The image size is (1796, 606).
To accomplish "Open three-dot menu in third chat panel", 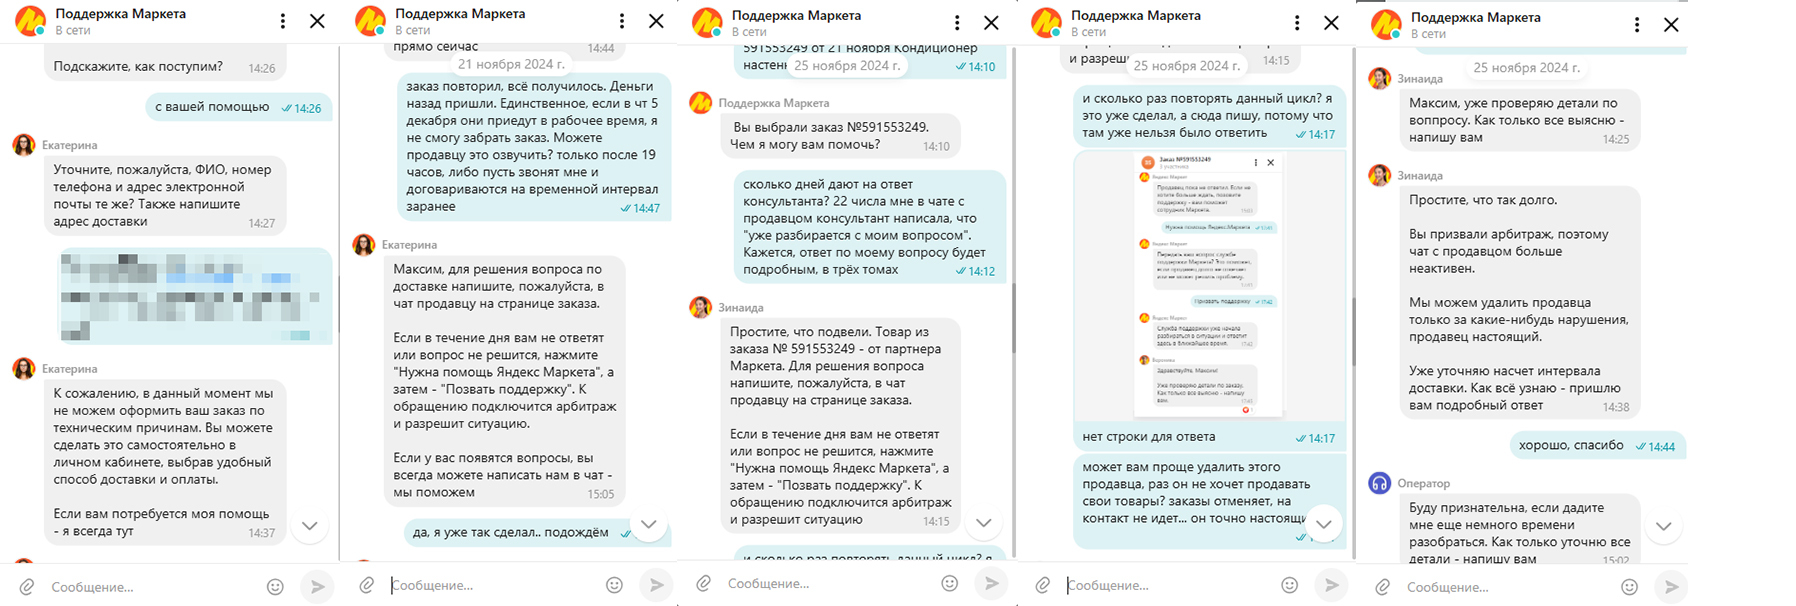I will pos(957,23).
